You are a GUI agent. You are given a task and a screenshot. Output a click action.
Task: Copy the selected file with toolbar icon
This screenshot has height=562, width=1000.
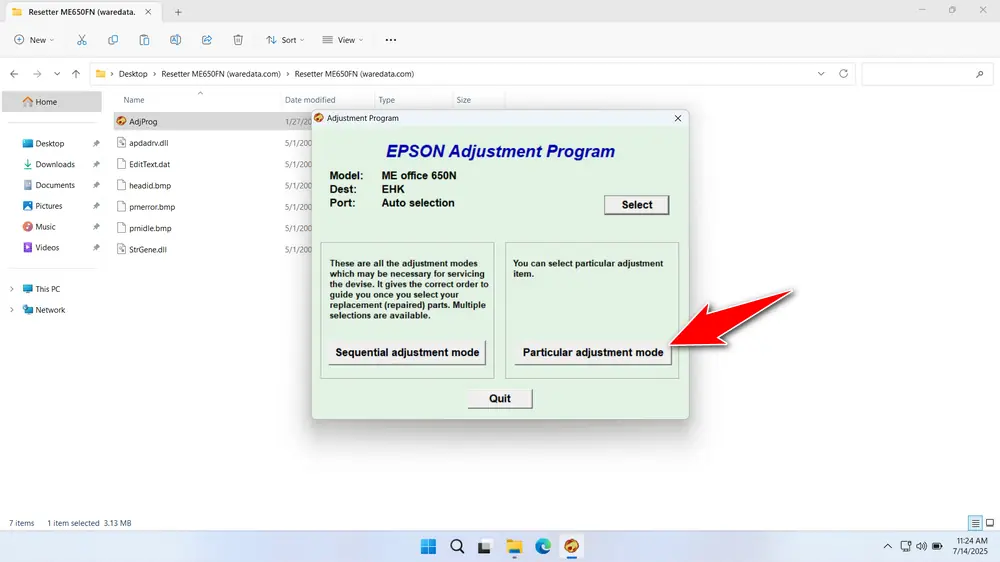click(113, 40)
